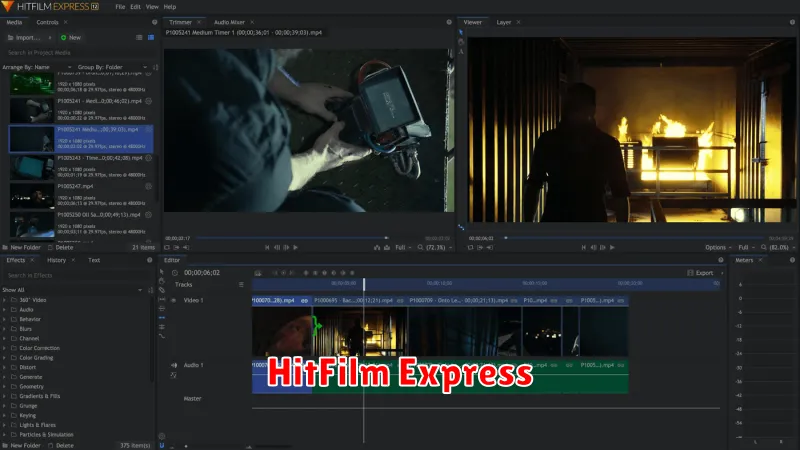Click Trimmer insert clip icon
This screenshot has height=450, width=800.
point(377,247)
